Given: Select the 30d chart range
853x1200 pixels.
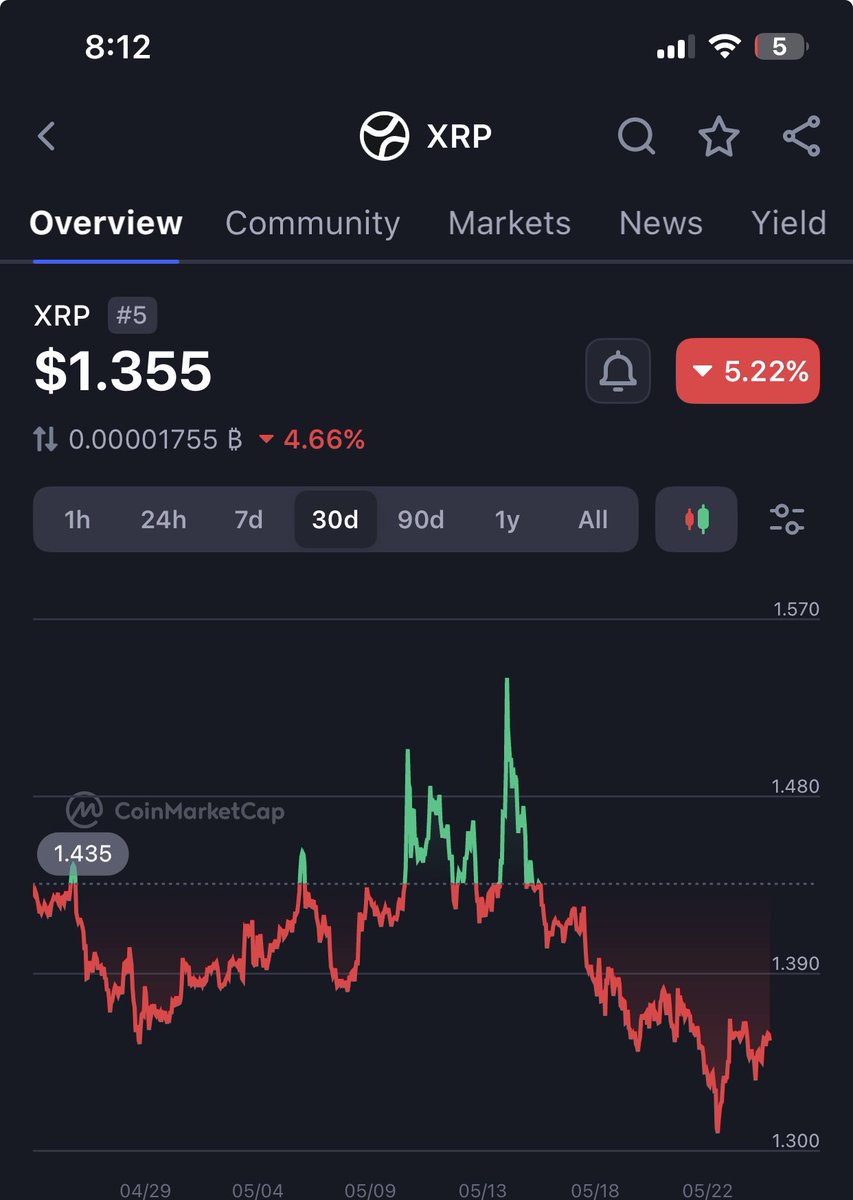Looking at the screenshot, I should 335,520.
